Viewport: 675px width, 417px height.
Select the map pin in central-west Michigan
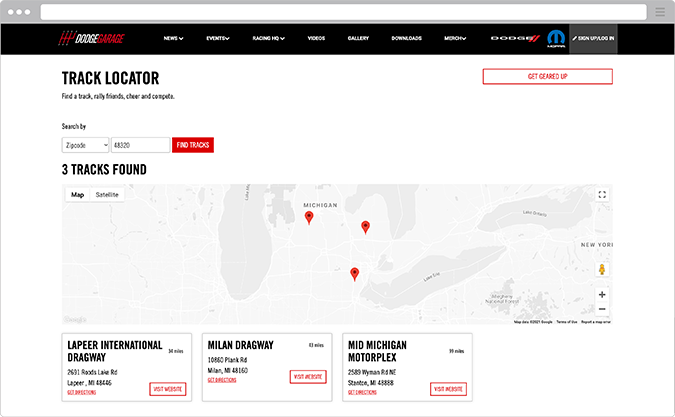pyautogui.click(x=309, y=218)
